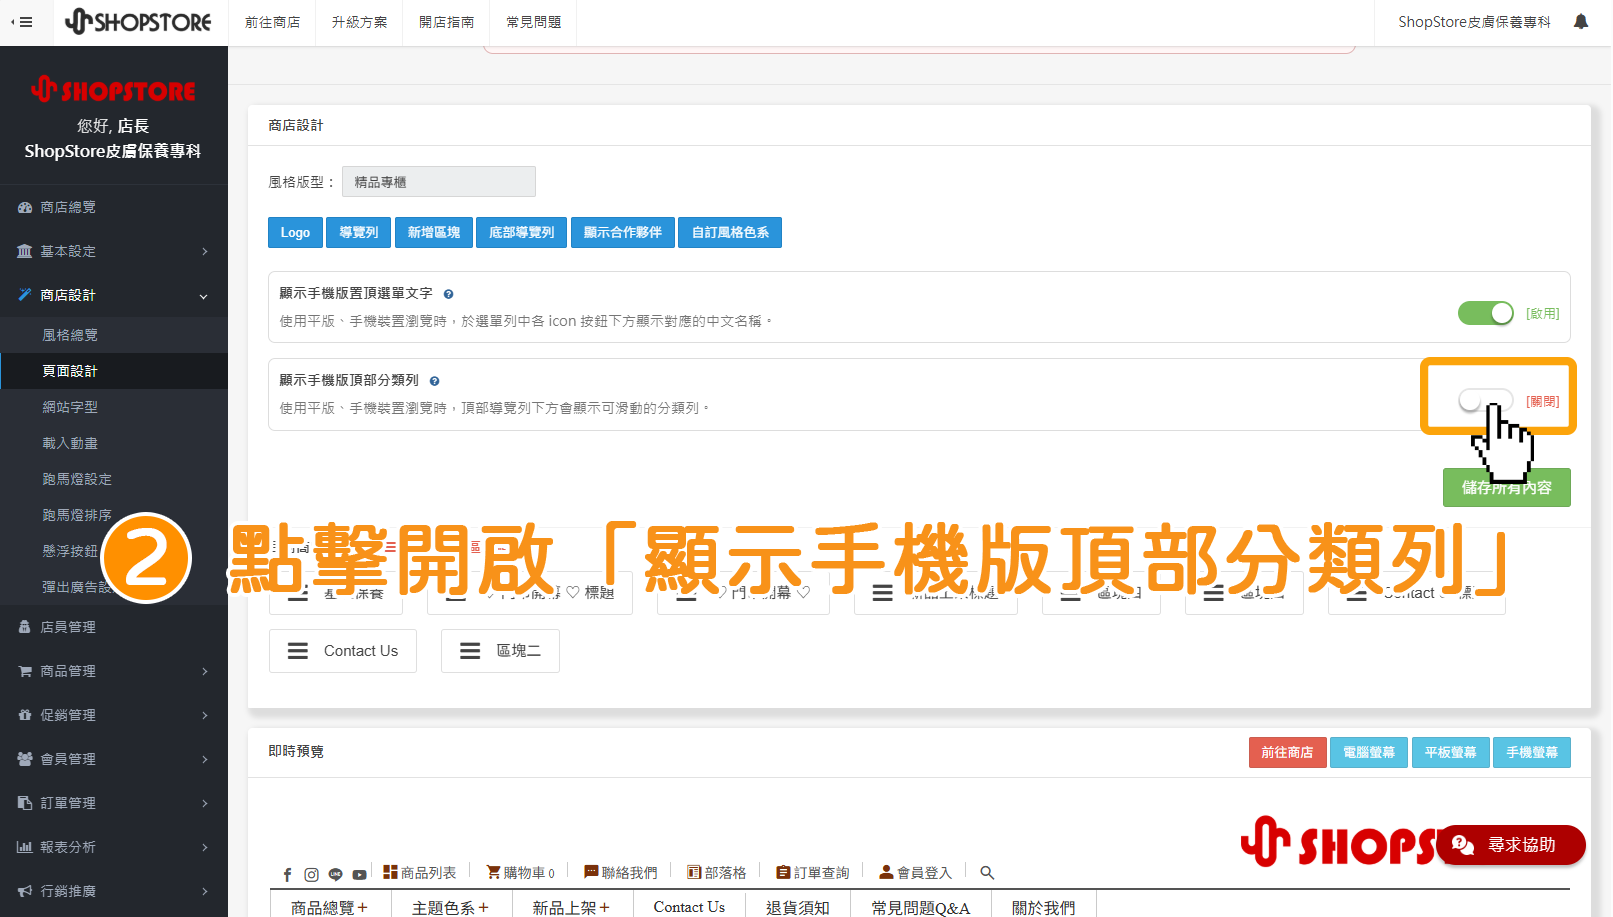This screenshot has width=1613, height=917.
Task: Collapse the sidebar with the top-left menu icon
Action: coord(22,22)
